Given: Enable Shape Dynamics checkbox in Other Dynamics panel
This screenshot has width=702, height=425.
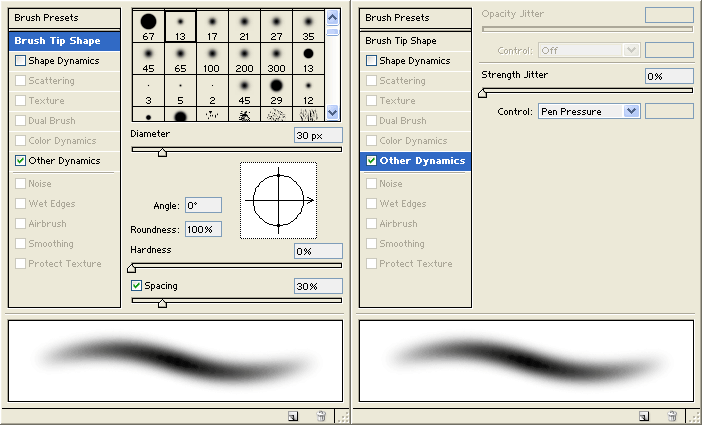Looking at the screenshot, I should (371, 60).
